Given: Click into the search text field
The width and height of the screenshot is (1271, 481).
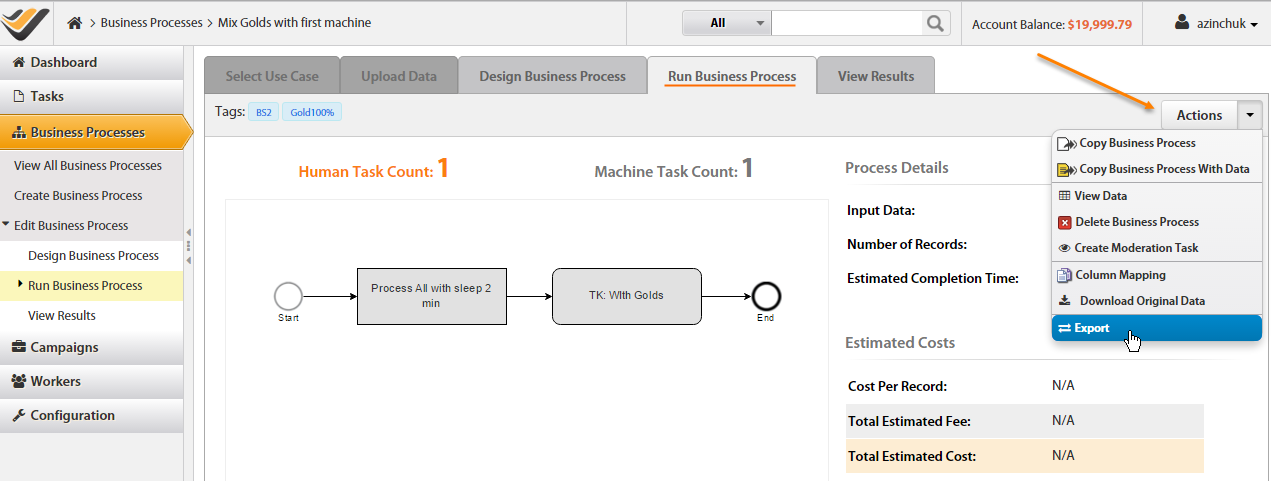Looking at the screenshot, I should pos(847,23).
